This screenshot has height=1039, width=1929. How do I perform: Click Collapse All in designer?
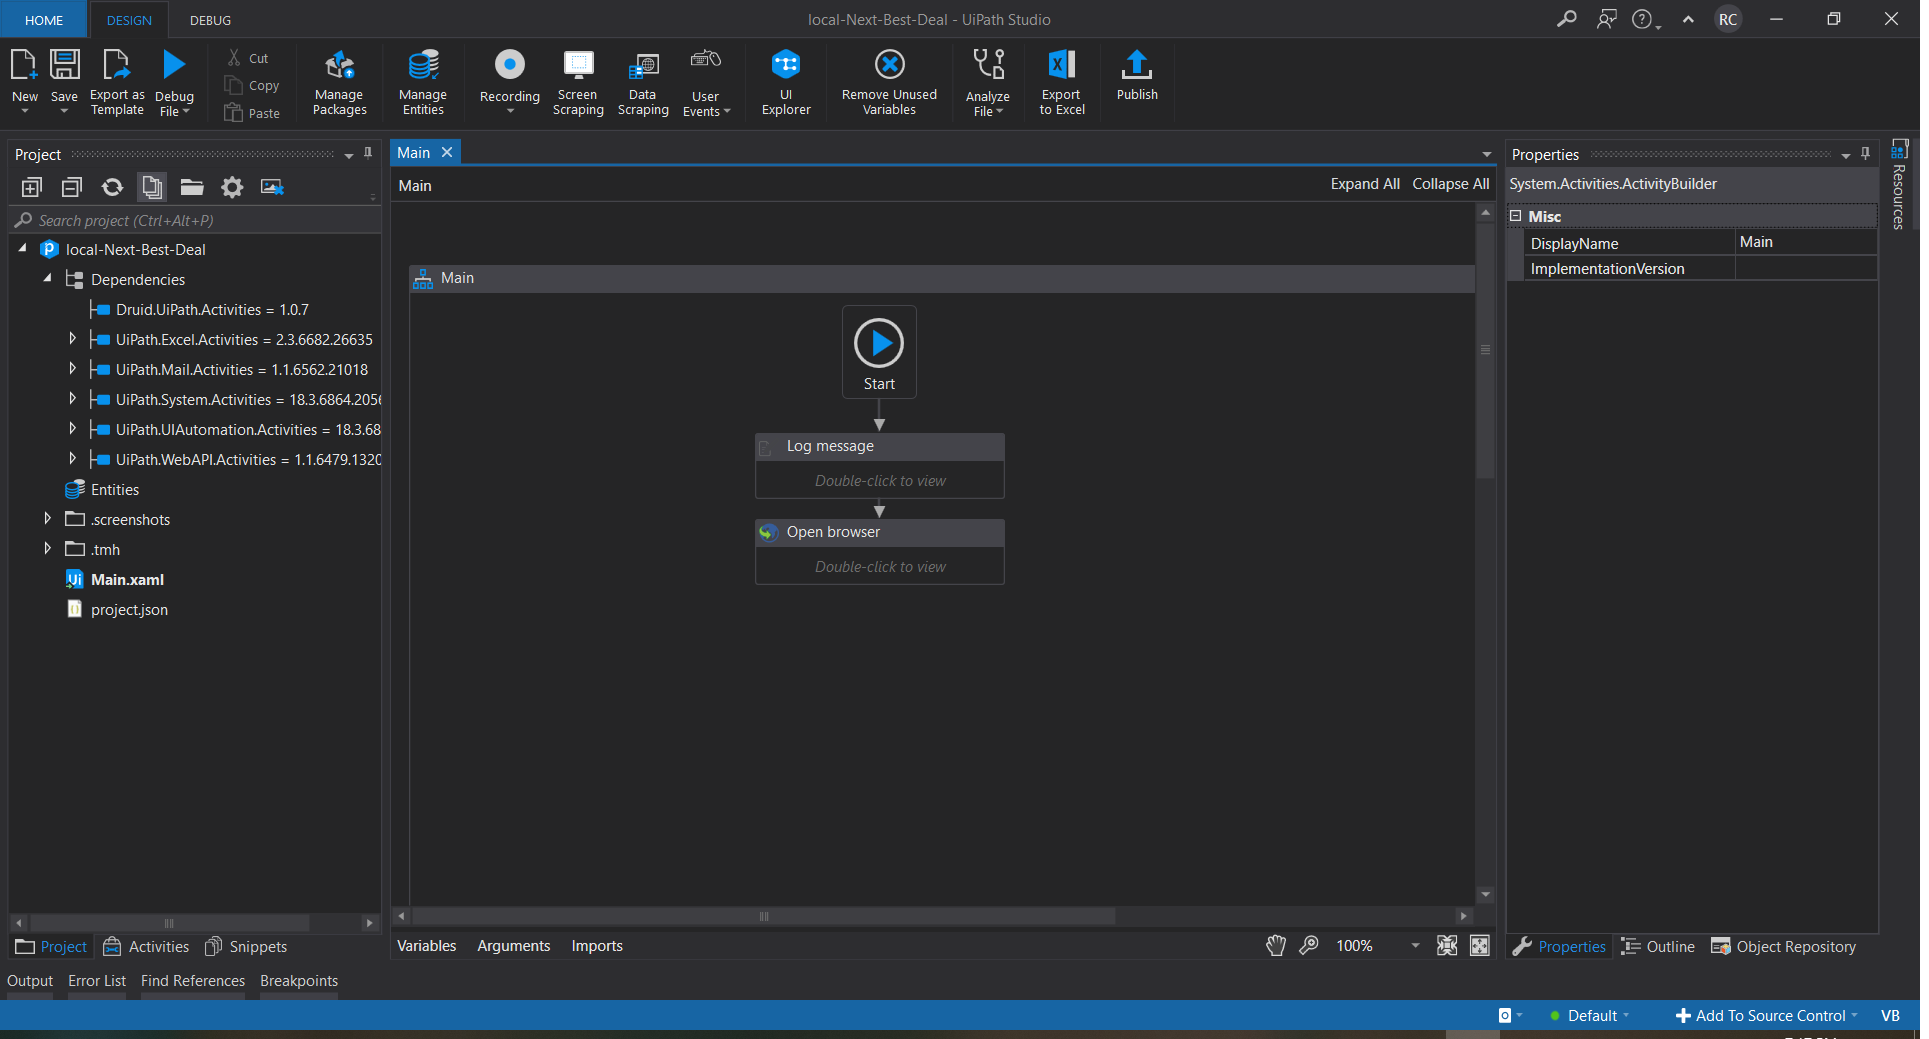point(1451,184)
